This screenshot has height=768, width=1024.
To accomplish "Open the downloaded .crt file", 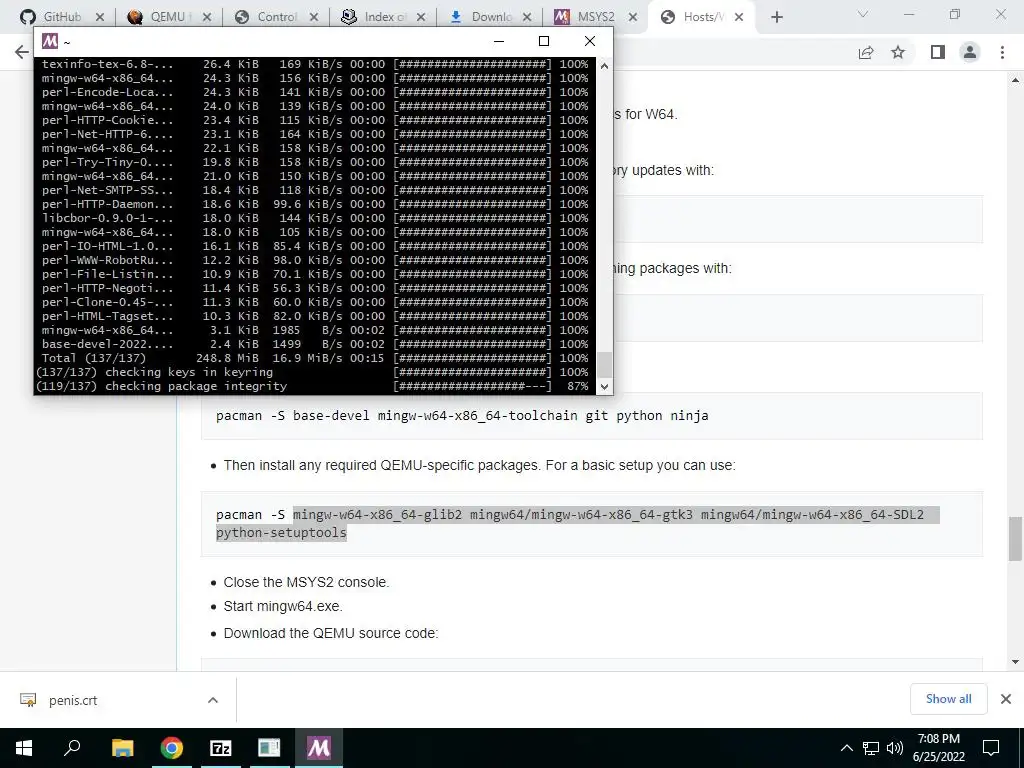I will [73, 700].
